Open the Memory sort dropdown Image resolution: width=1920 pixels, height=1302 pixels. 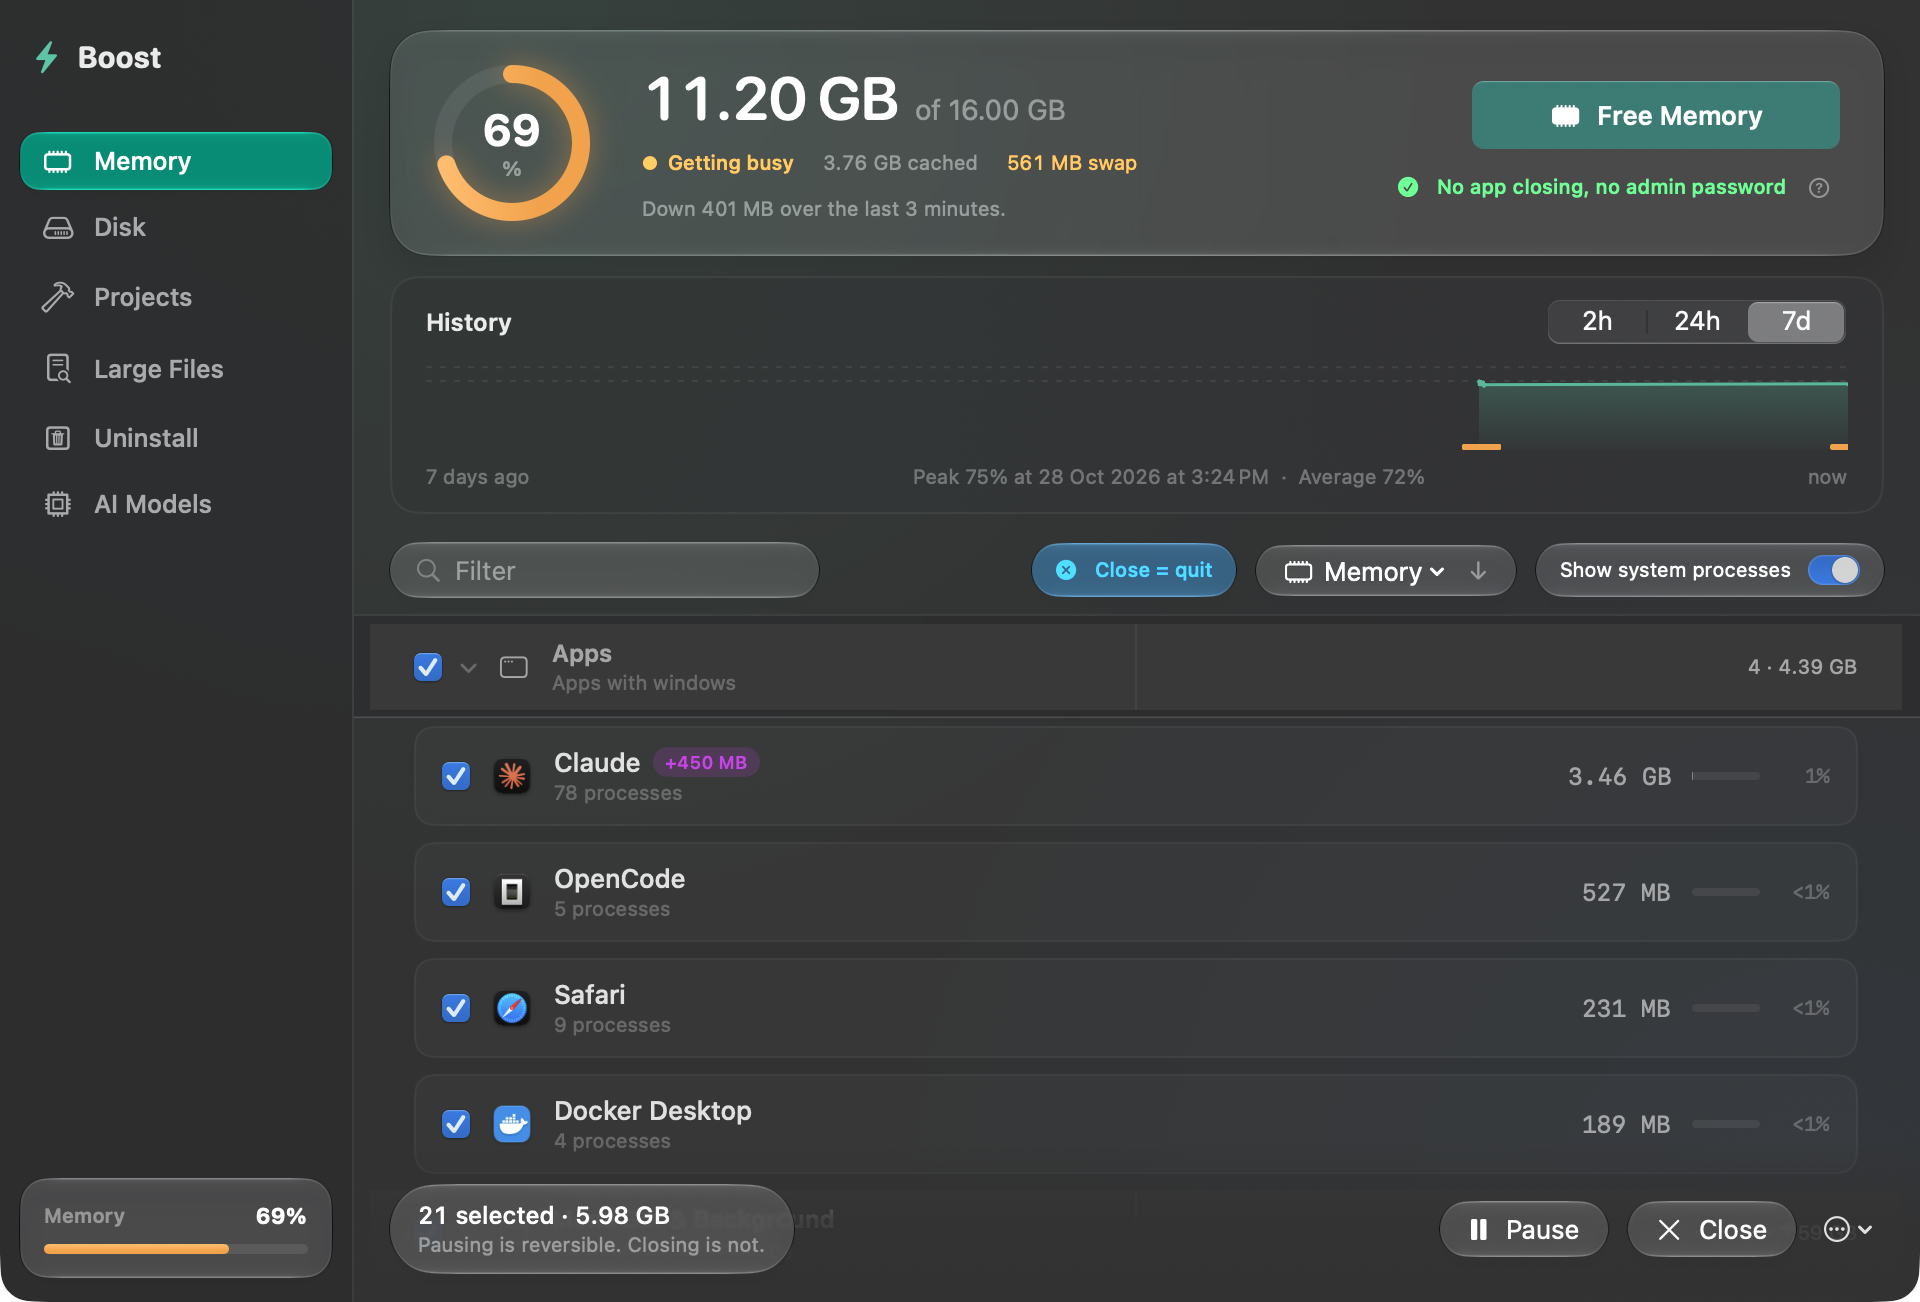(1364, 571)
